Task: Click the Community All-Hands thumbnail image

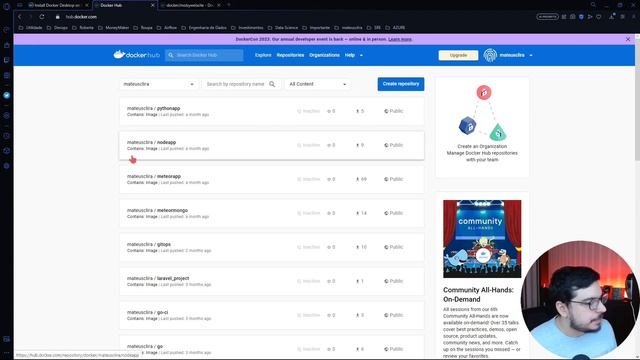Action: point(482,239)
